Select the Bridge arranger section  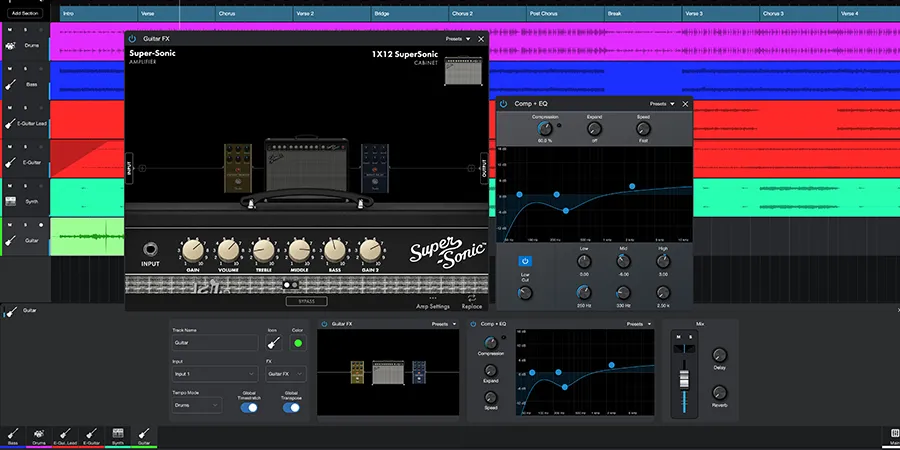tap(410, 14)
